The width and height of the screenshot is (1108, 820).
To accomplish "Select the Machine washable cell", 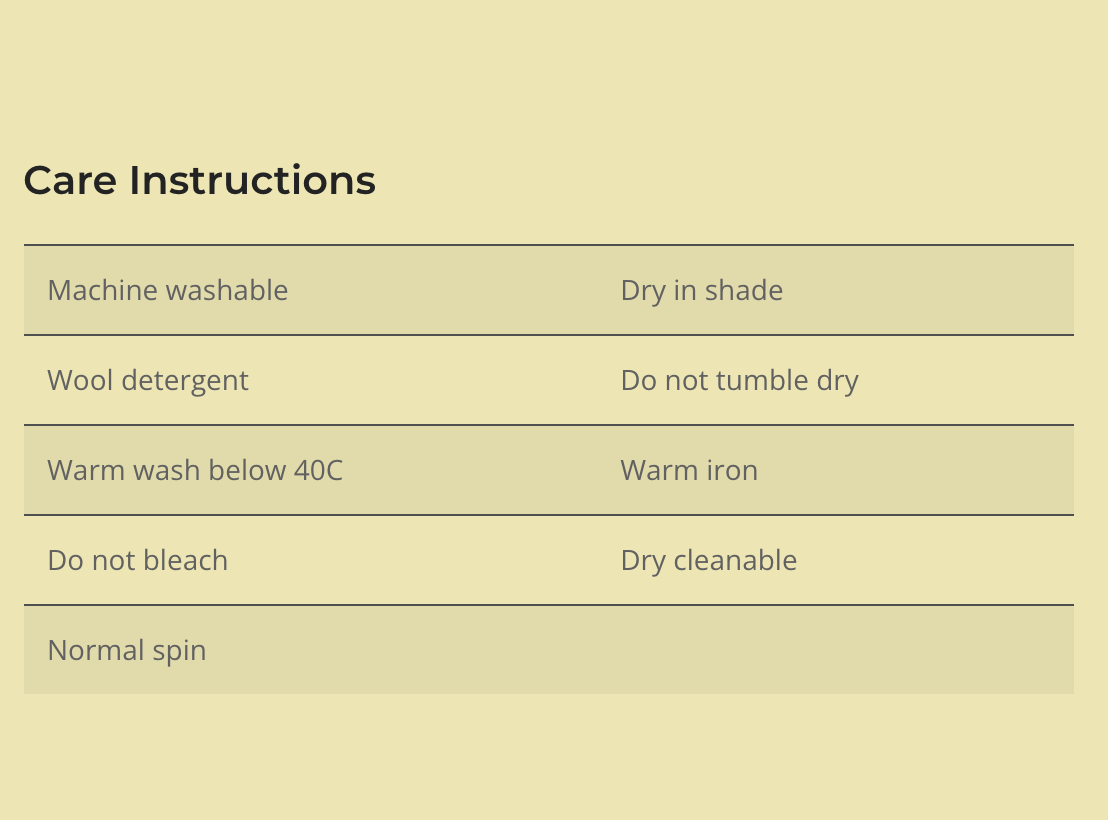I will pos(168,291).
